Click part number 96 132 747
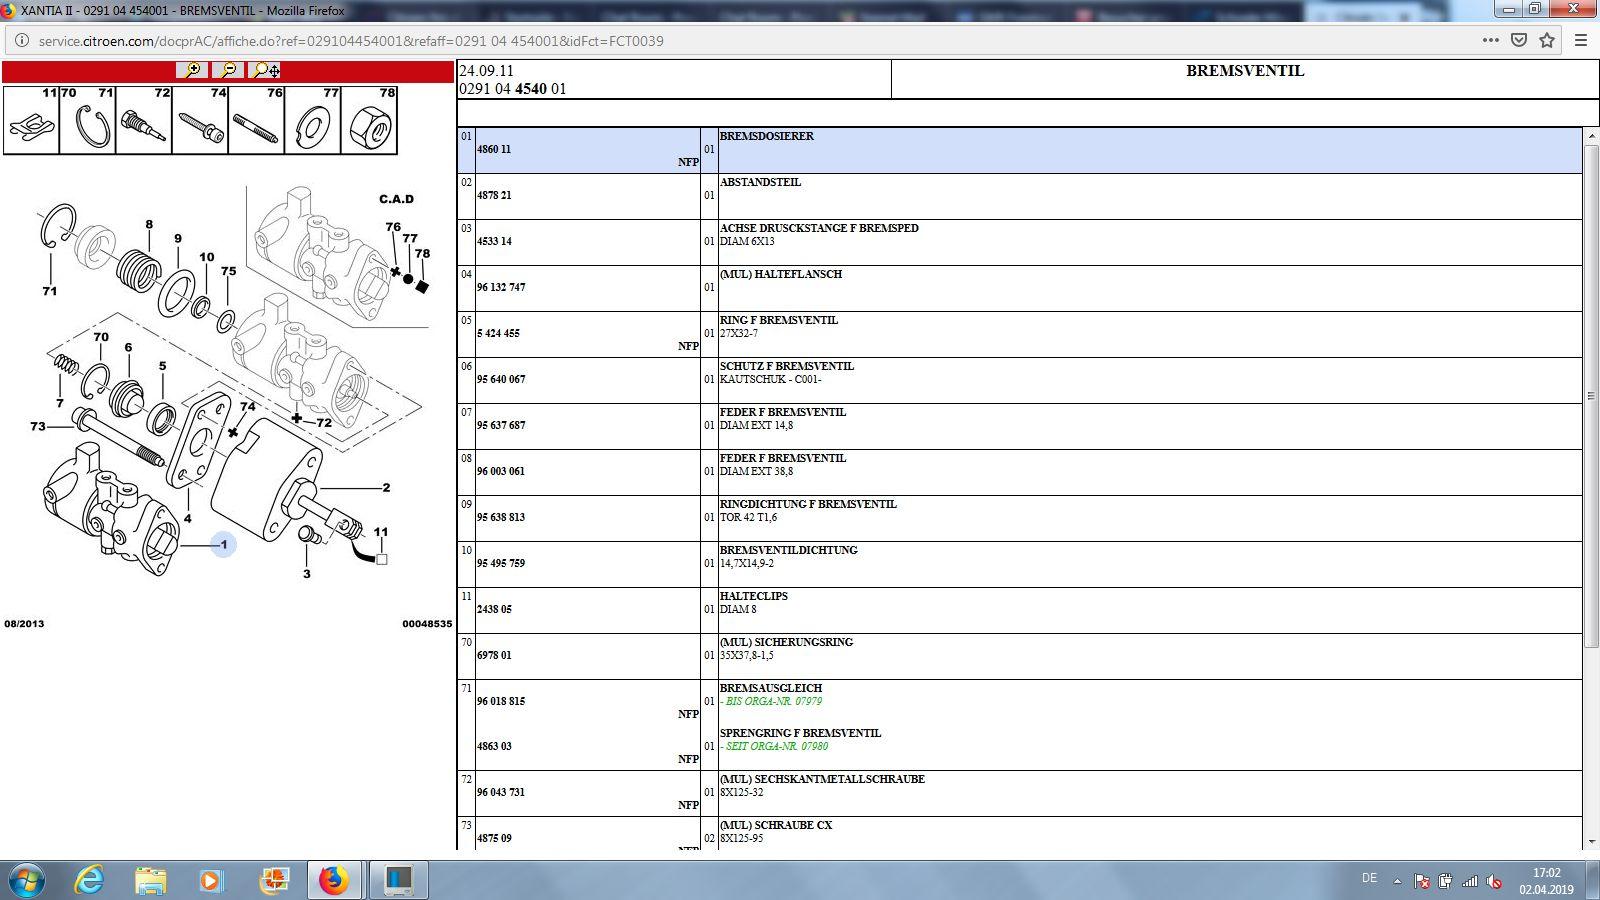Screen dimensions: 1600x900 point(501,288)
